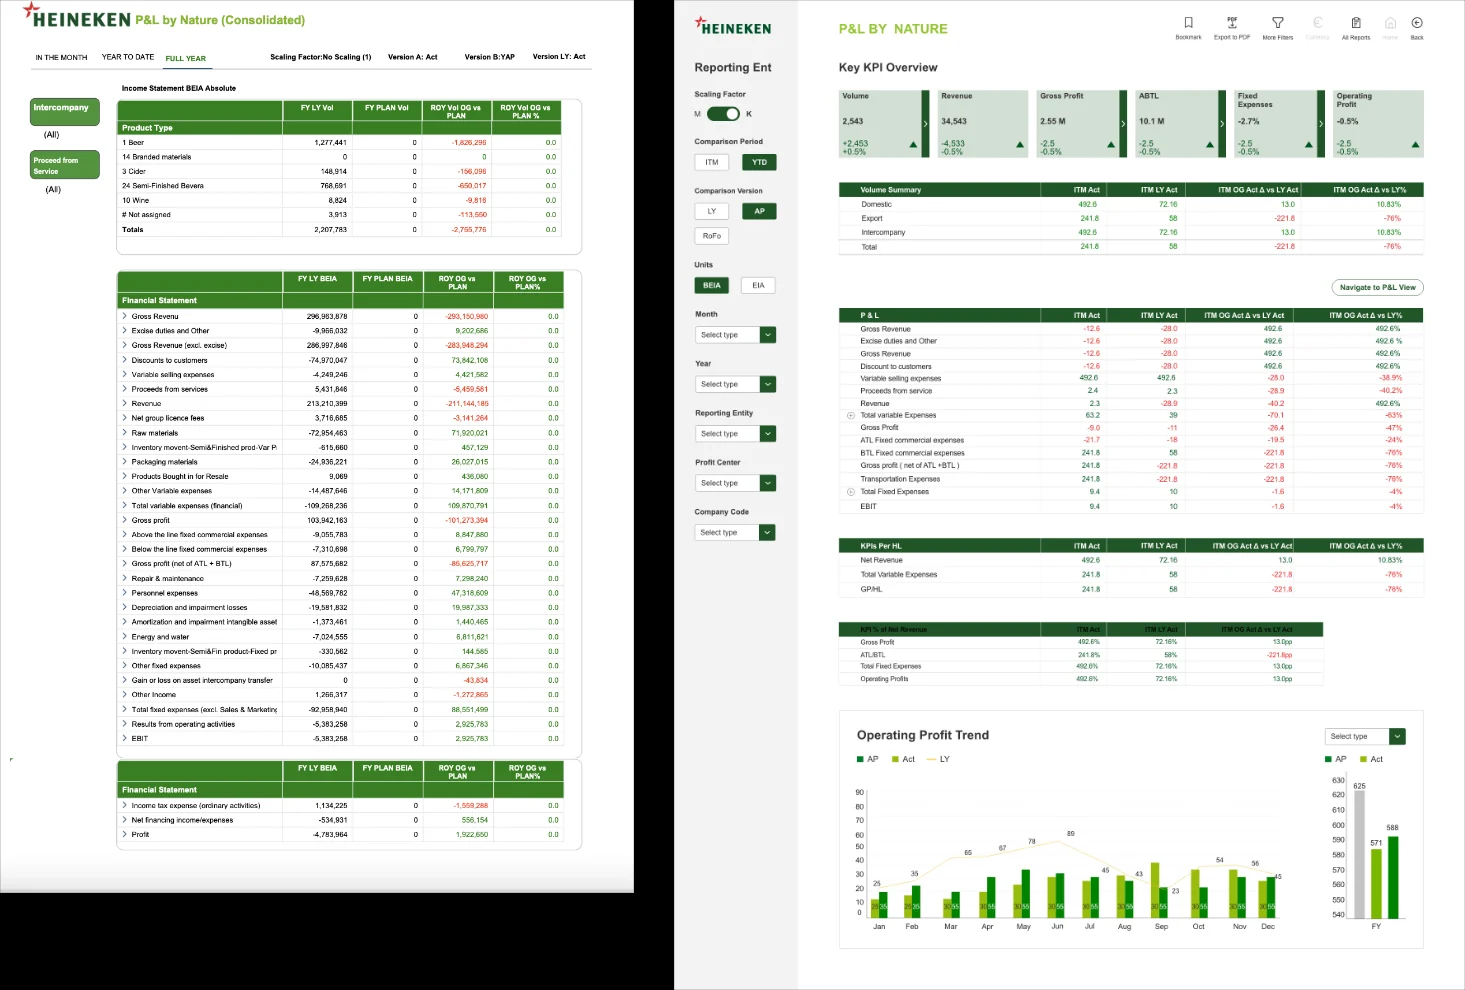This screenshot has height=990, width=1465.
Task: Open More Filters with the funnel icon
Action: 1277,23
